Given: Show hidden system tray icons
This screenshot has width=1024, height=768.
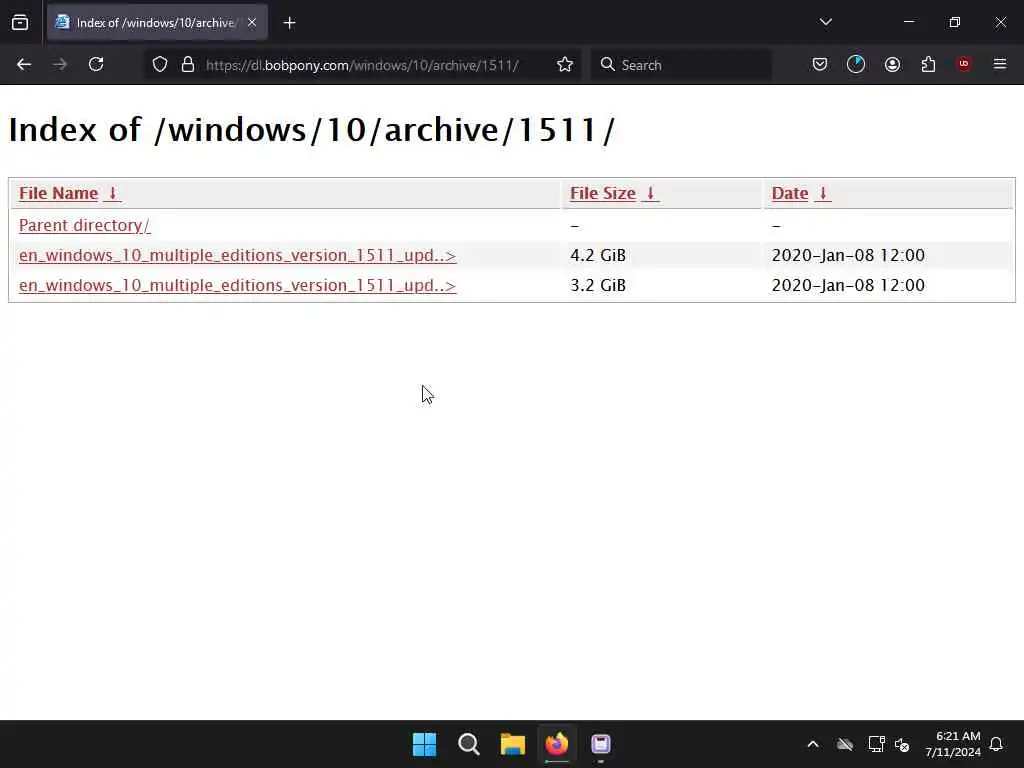Looking at the screenshot, I should point(813,744).
